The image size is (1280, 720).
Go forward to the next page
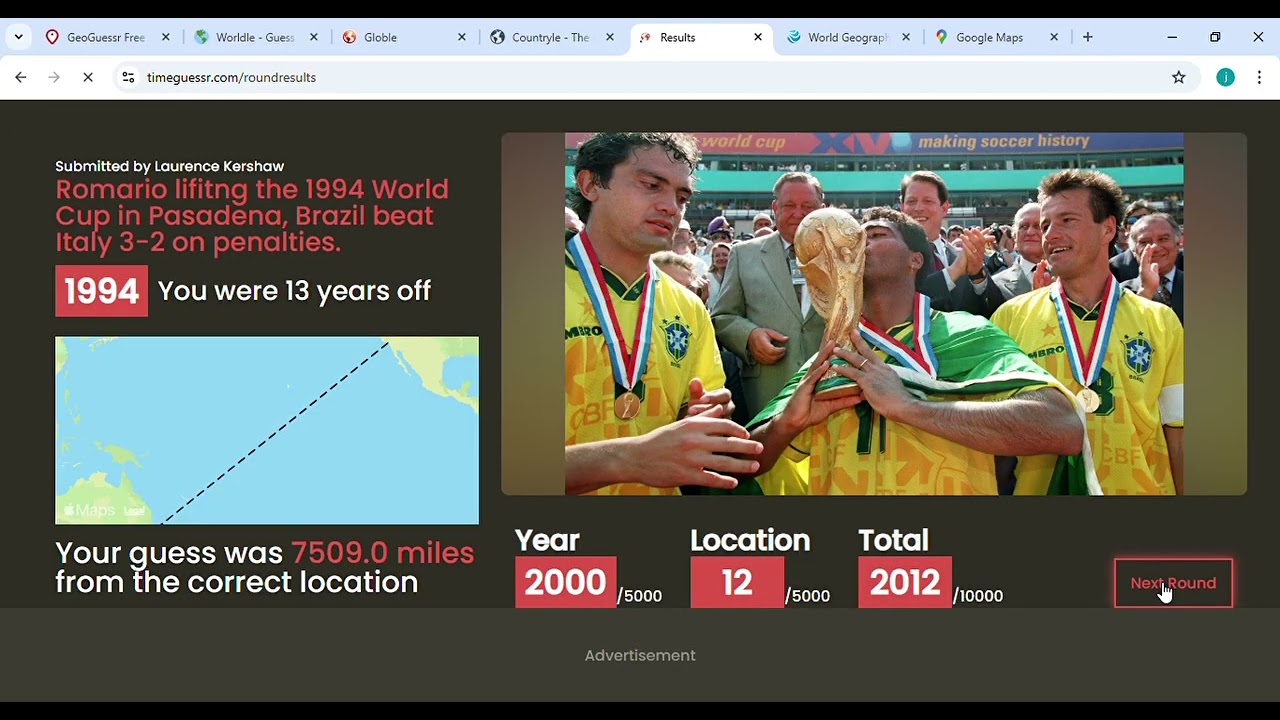pos(54,77)
